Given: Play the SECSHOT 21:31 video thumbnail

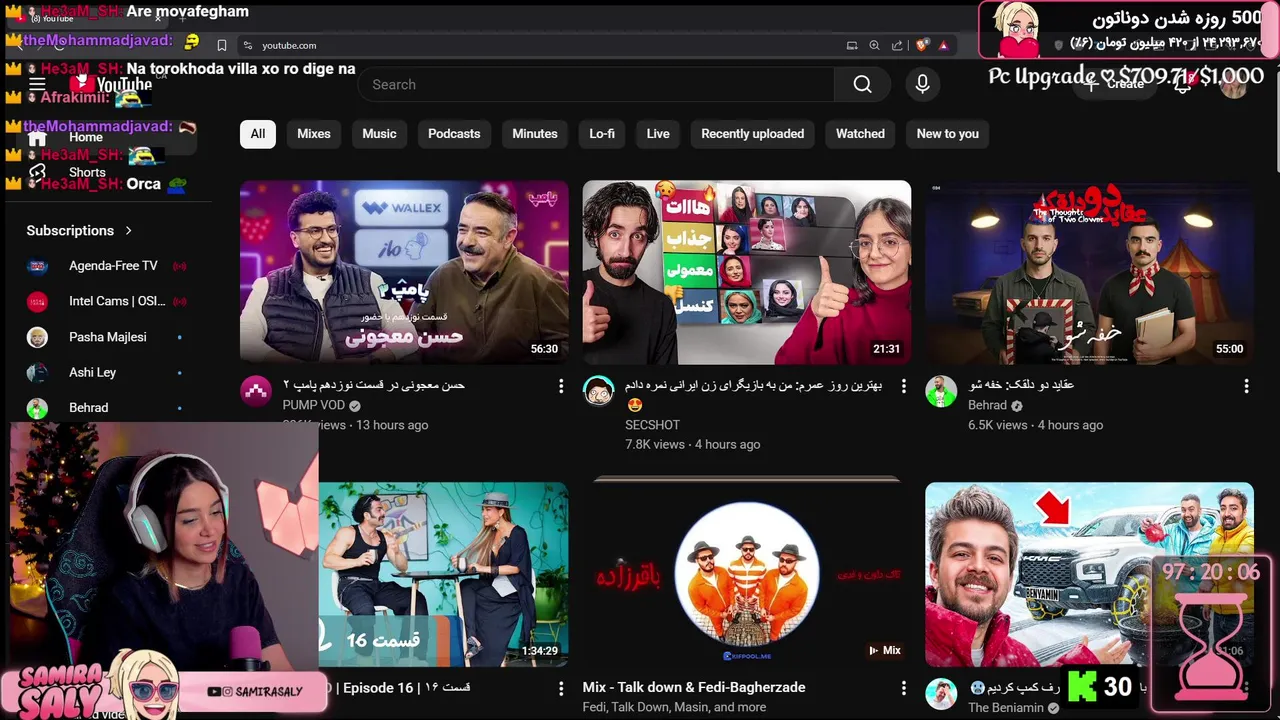Looking at the screenshot, I should (x=747, y=272).
